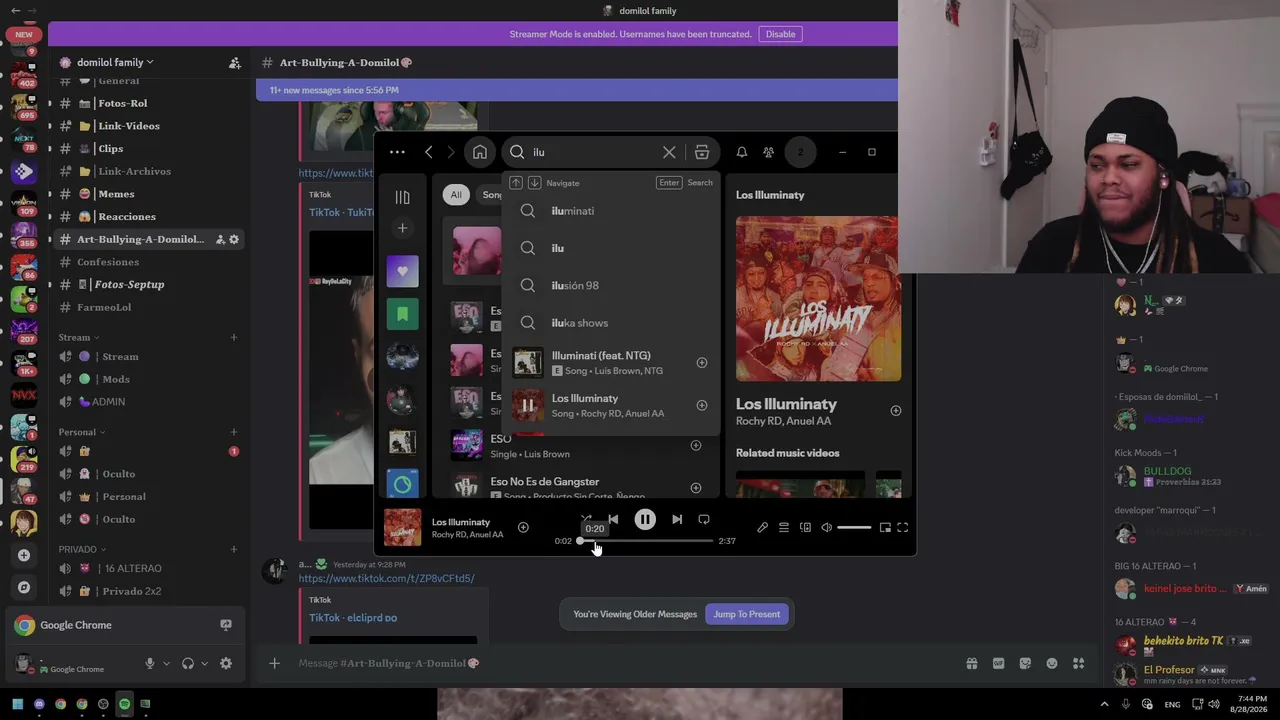The image size is (1280, 720).
Task: Open Spotify notifications bell
Action: 742,152
